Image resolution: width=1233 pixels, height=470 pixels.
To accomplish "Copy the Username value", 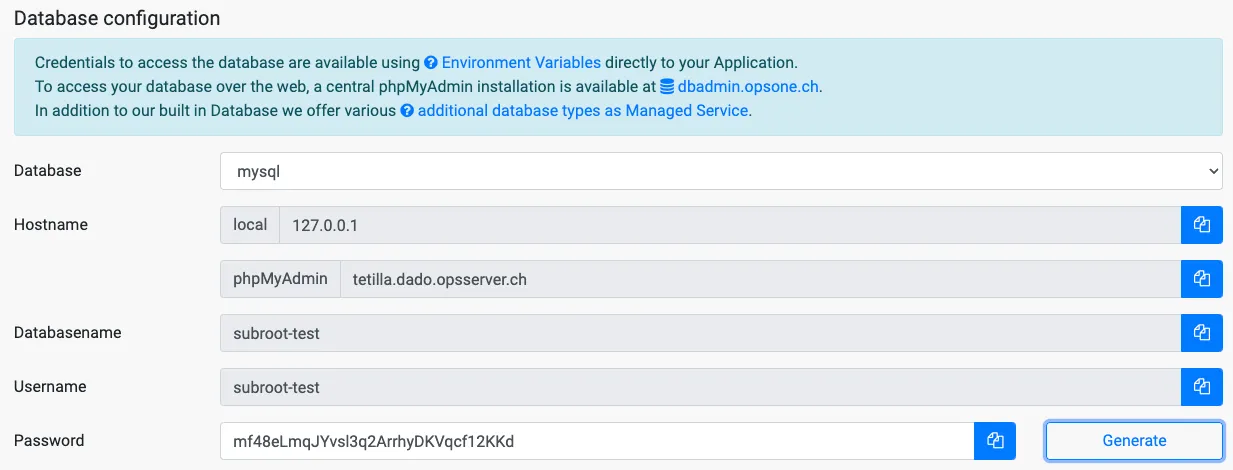I will (1202, 387).
